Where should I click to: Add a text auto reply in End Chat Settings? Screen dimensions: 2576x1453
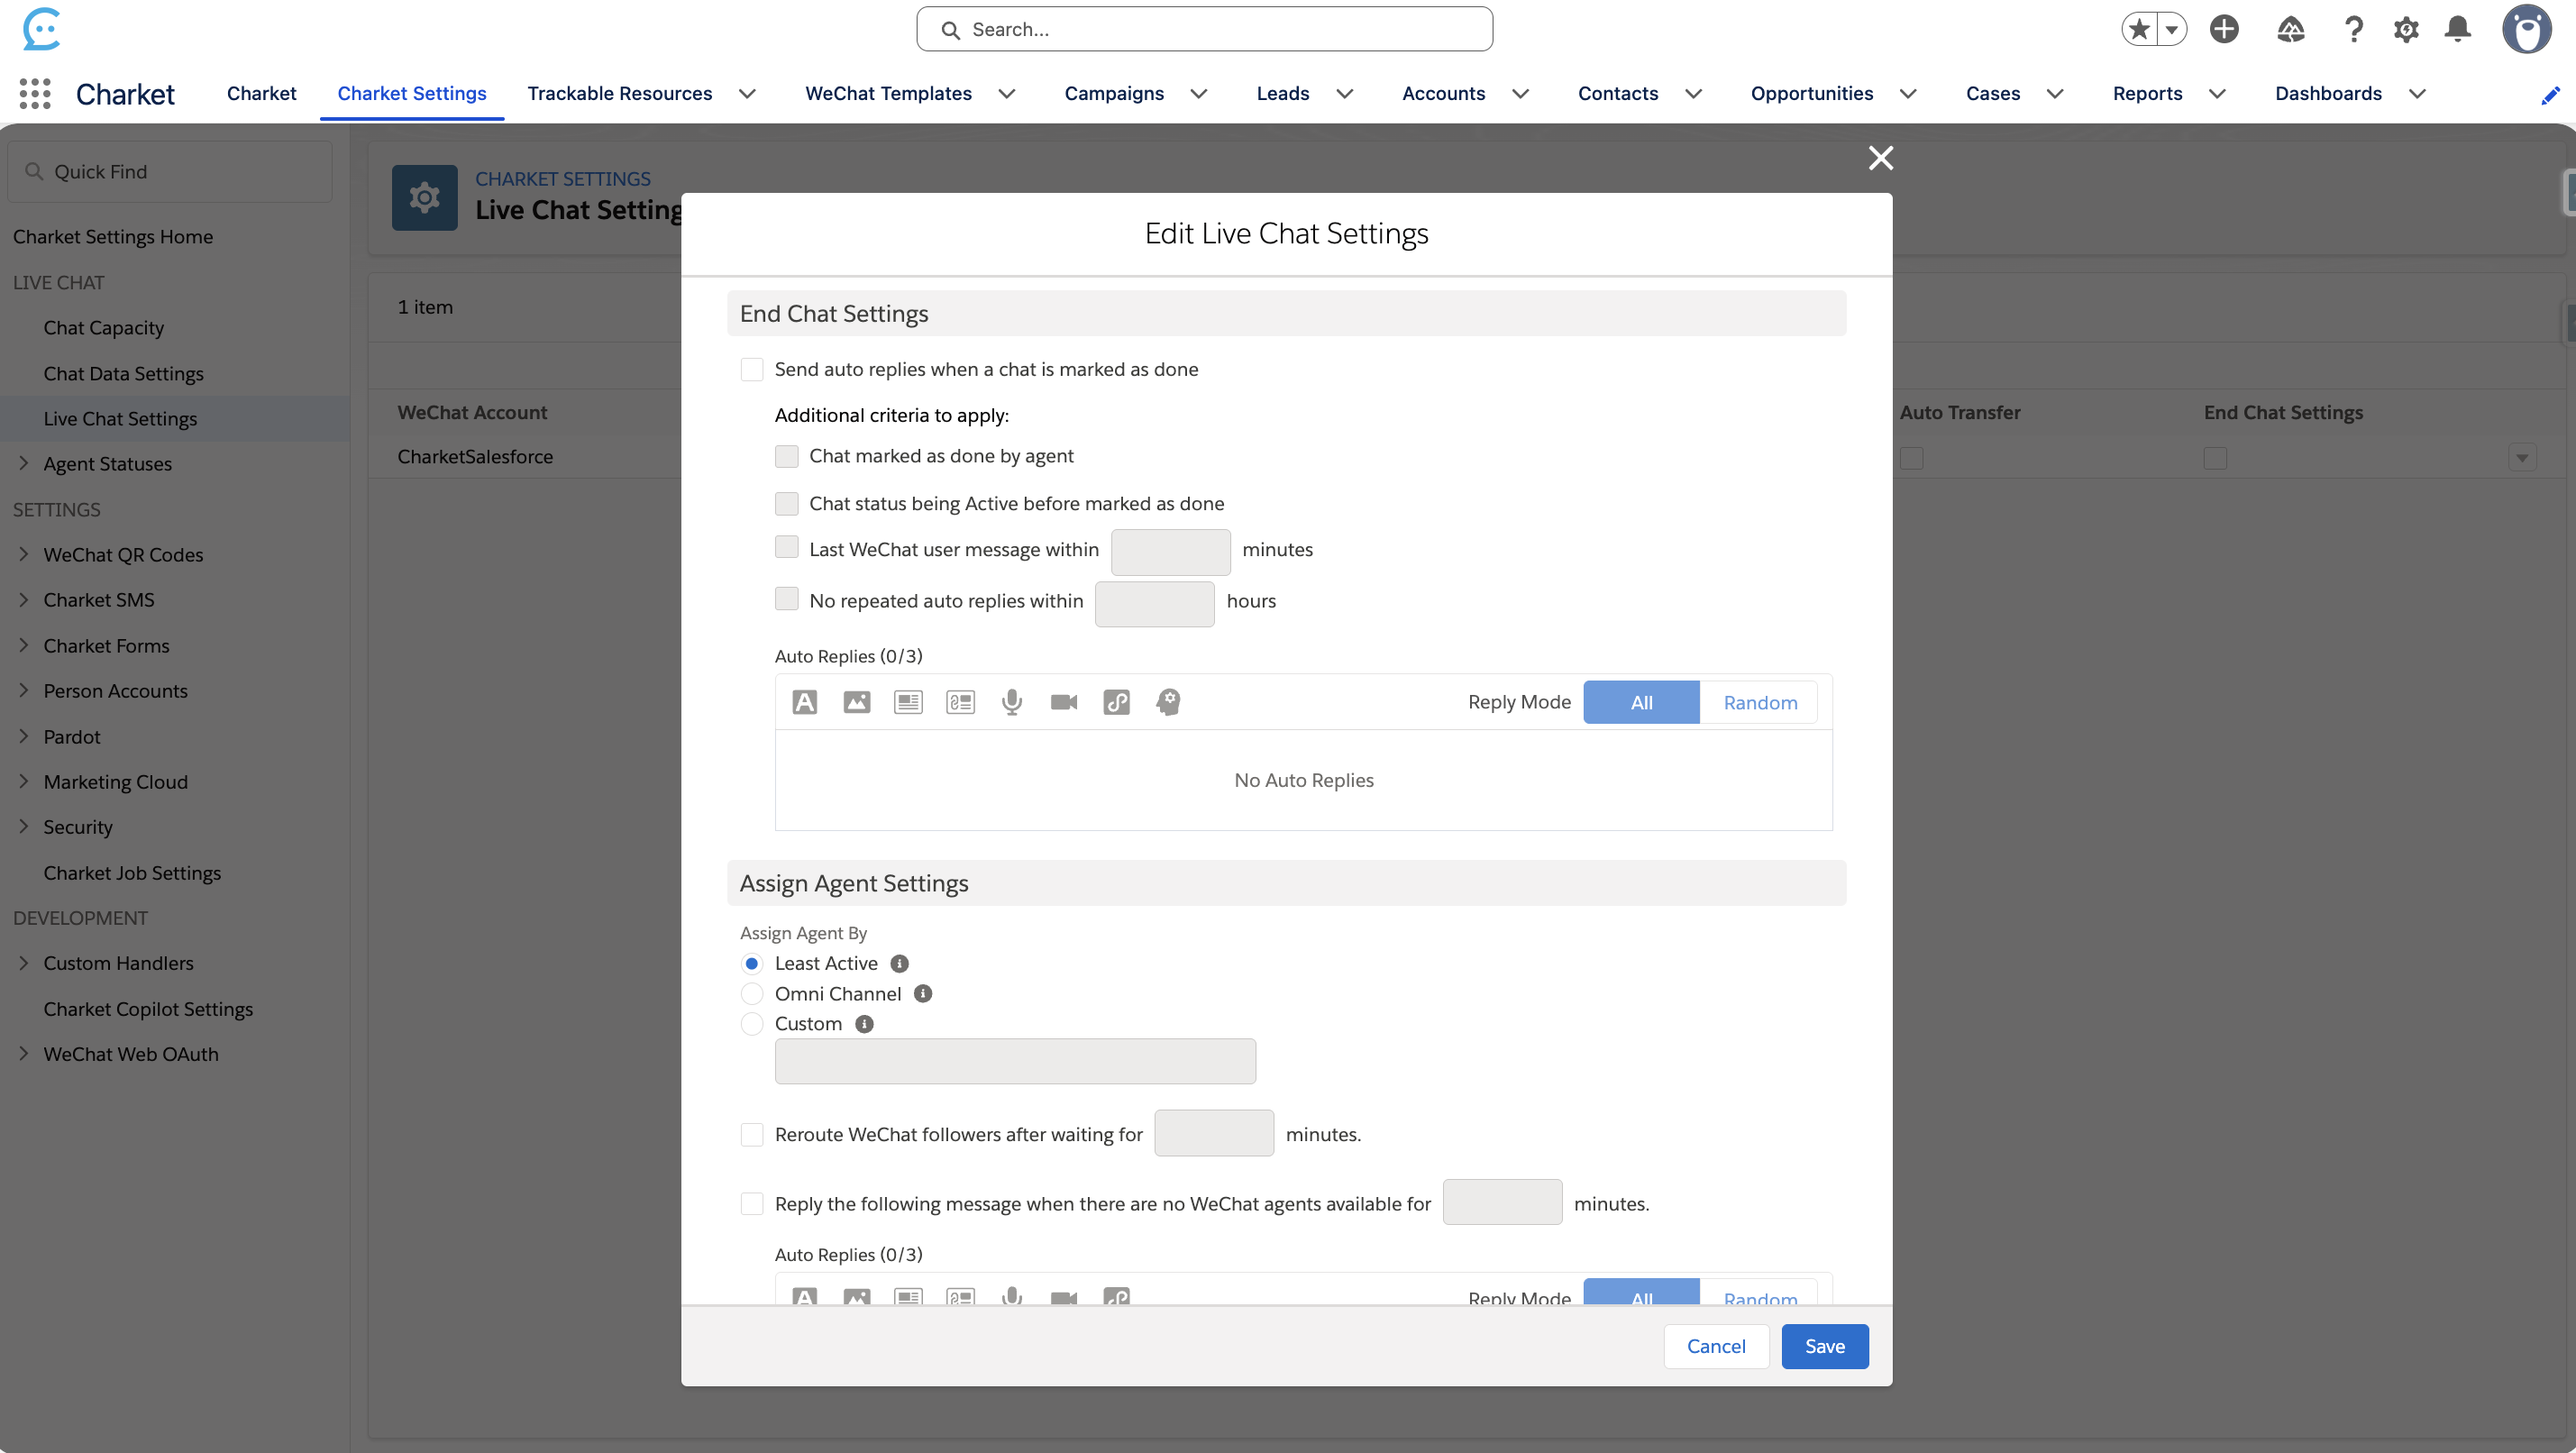pyautogui.click(x=804, y=702)
